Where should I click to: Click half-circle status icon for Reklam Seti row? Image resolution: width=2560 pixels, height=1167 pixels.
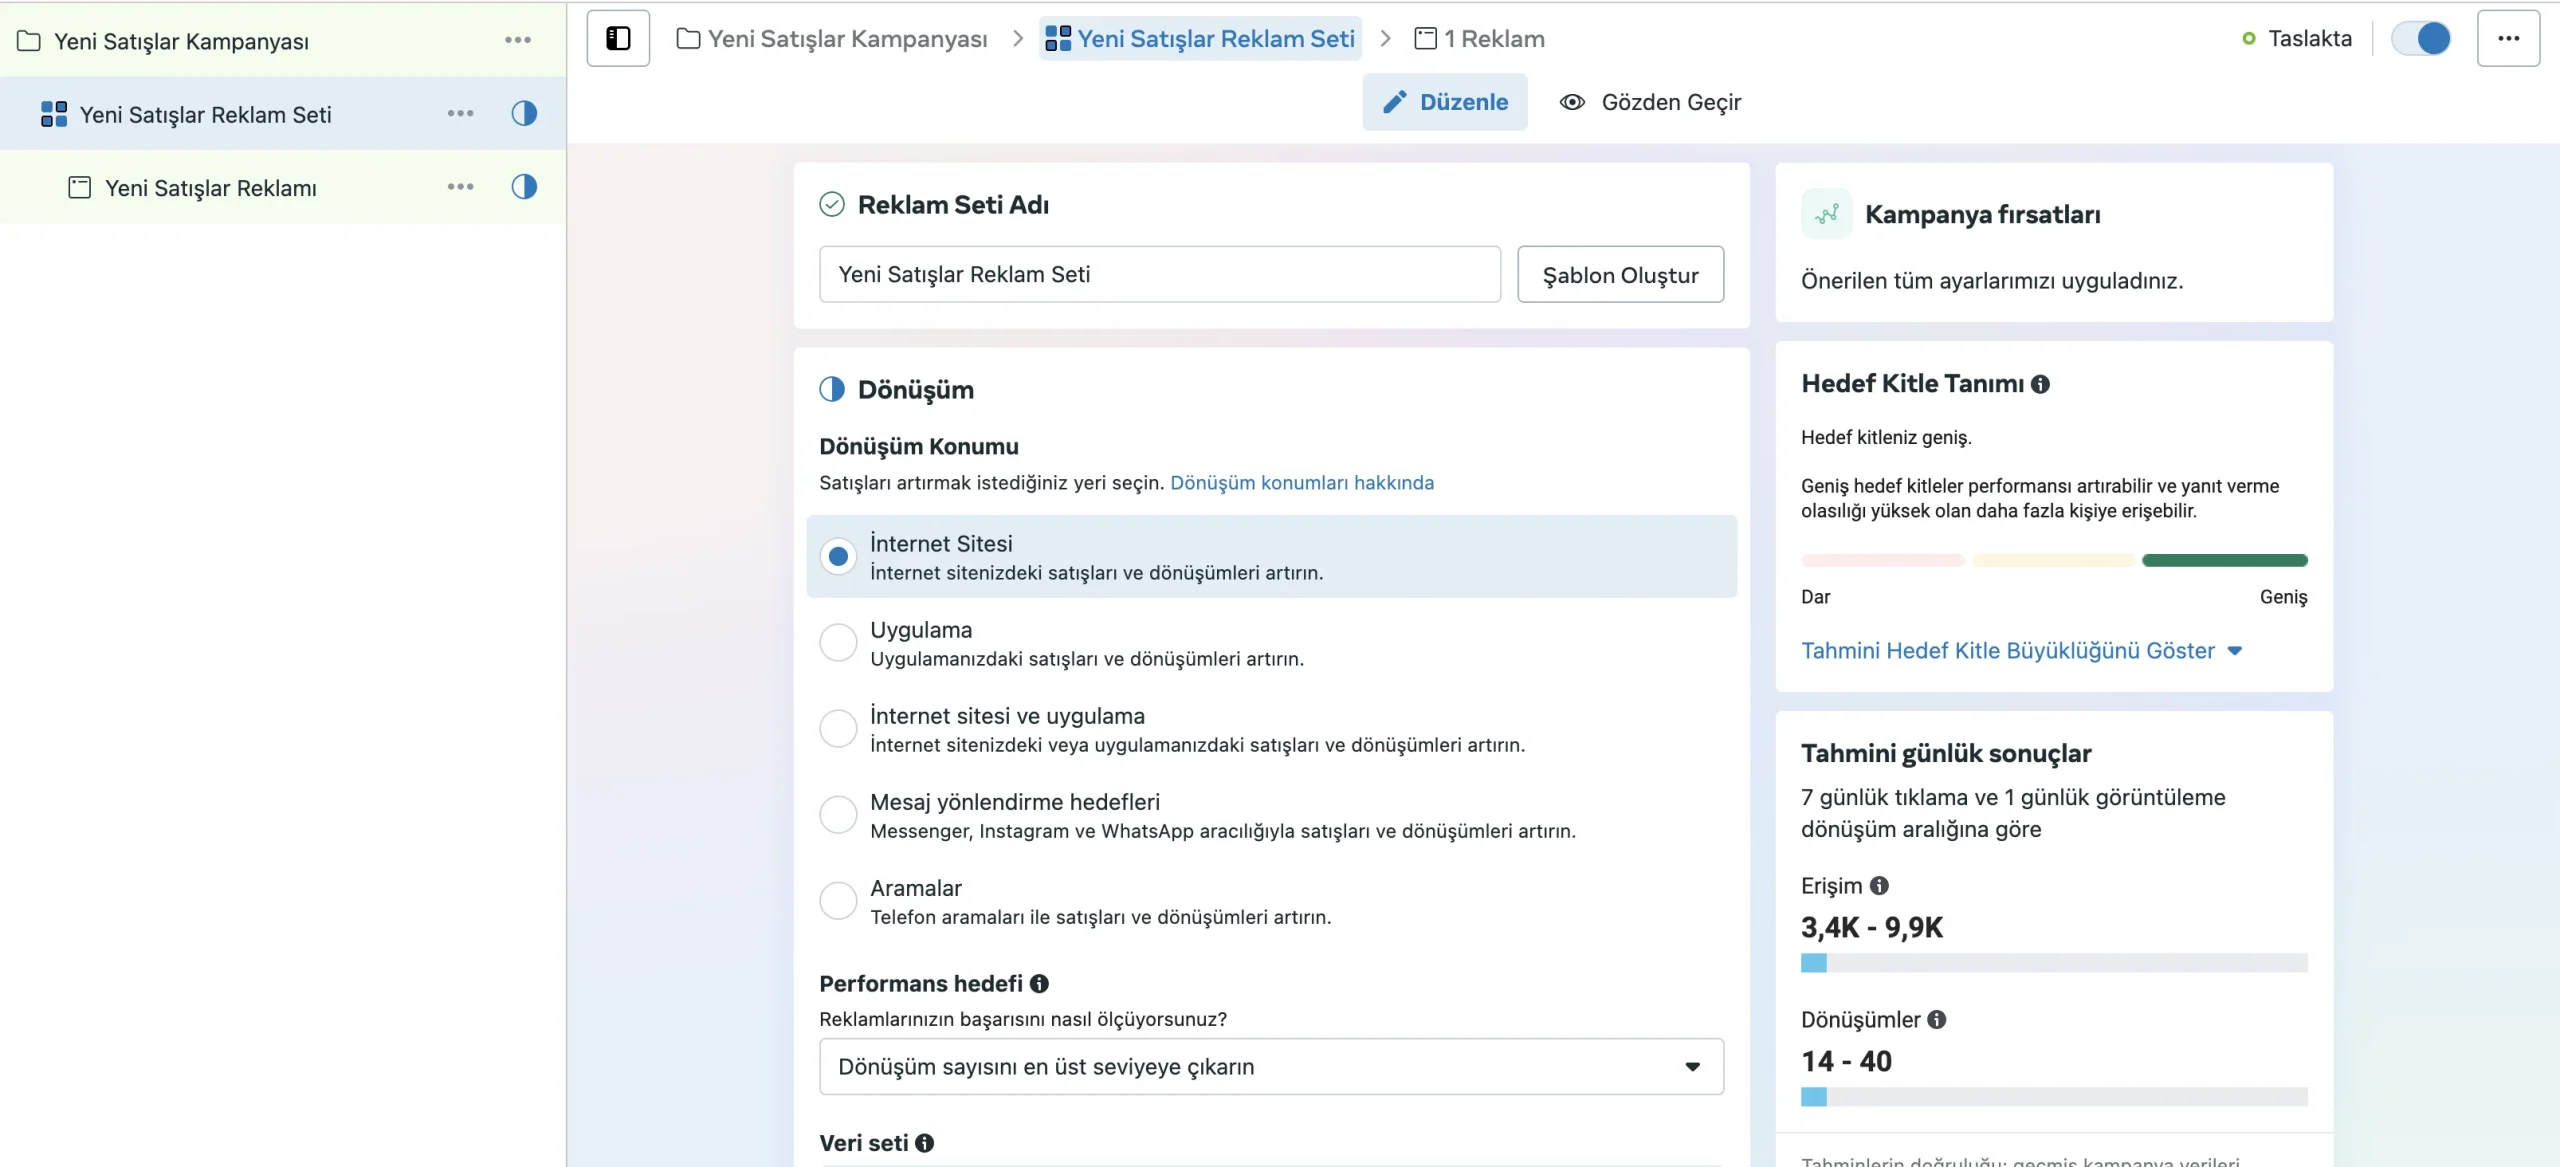pyautogui.click(x=524, y=114)
